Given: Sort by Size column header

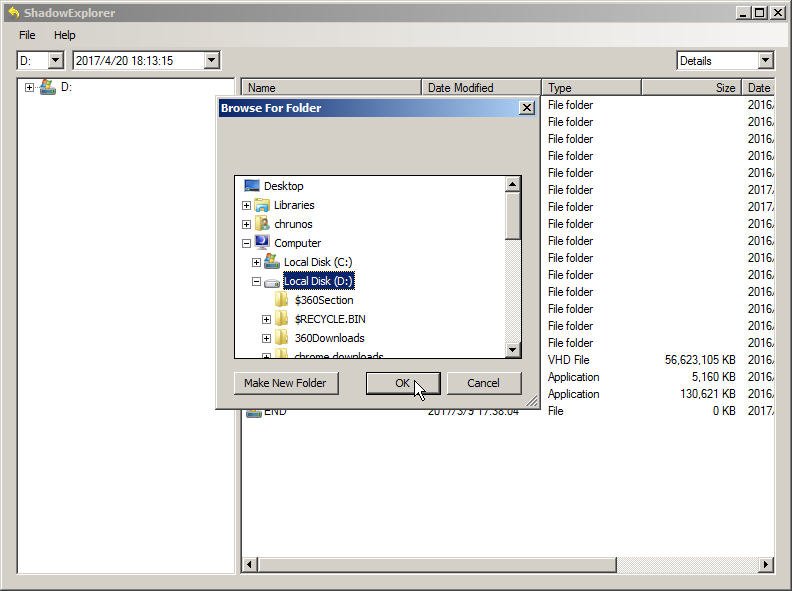Looking at the screenshot, I should [x=691, y=87].
